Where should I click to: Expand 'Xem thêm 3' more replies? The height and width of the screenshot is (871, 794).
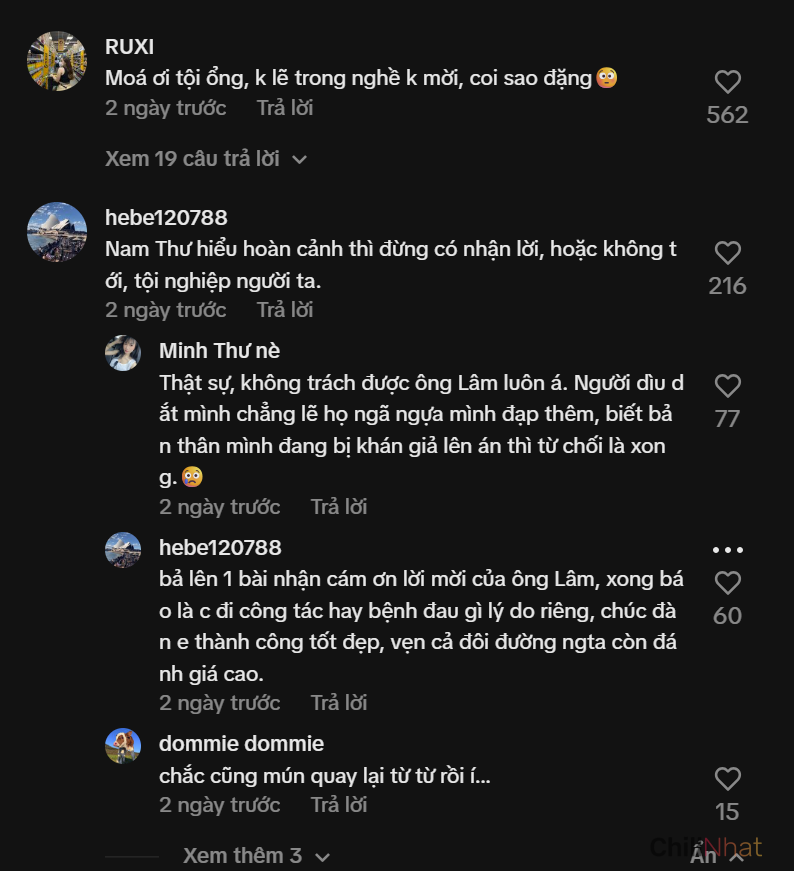pyautogui.click(x=255, y=856)
